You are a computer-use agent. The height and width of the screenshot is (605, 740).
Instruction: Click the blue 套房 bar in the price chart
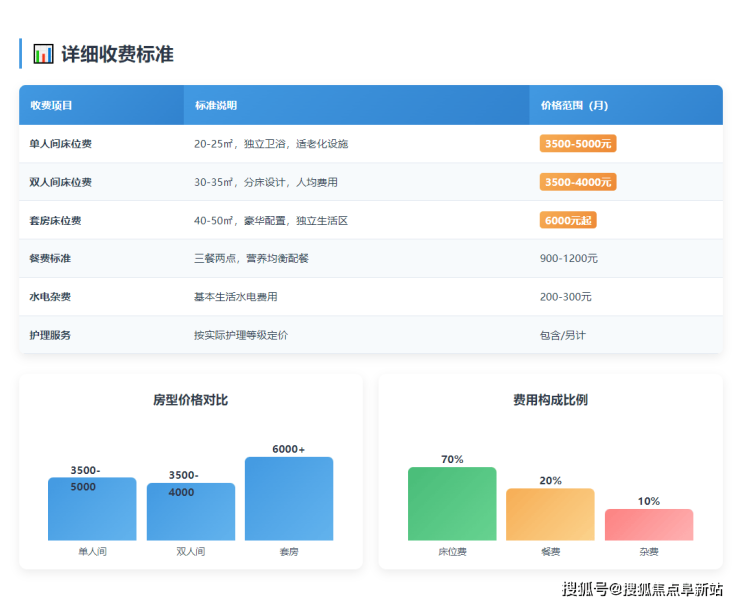(289, 499)
